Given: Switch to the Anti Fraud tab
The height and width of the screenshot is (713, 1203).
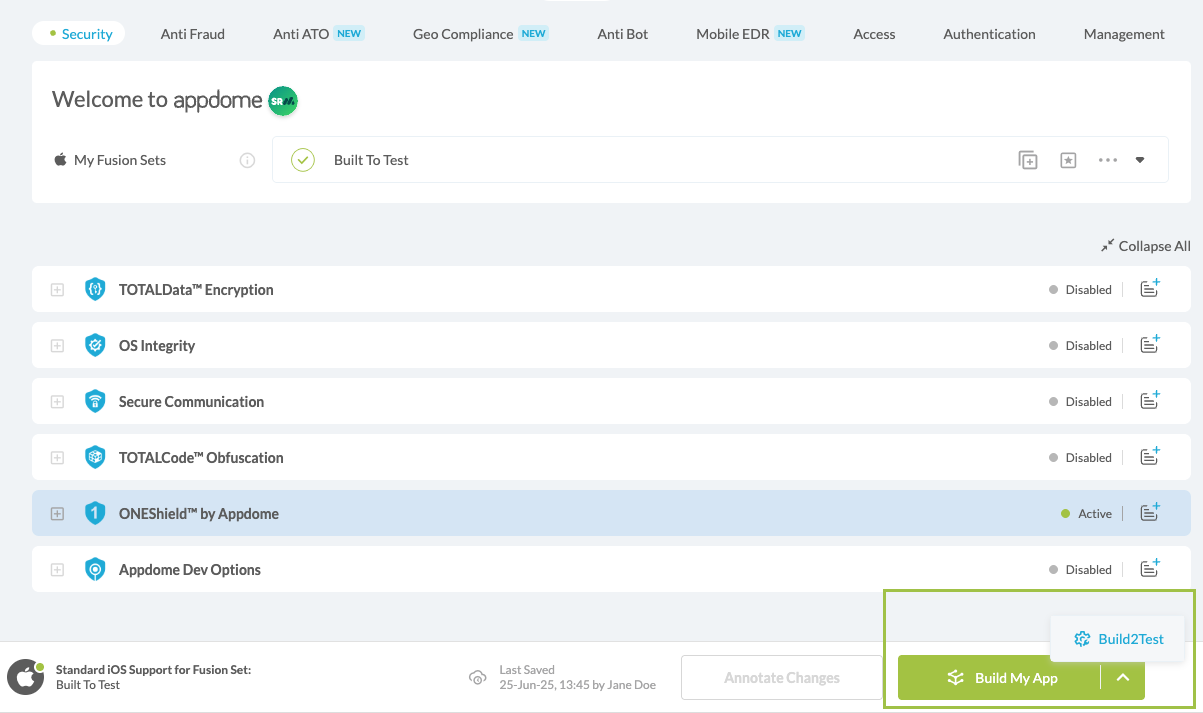Looking at the screenshot, I should click(192, 33).
